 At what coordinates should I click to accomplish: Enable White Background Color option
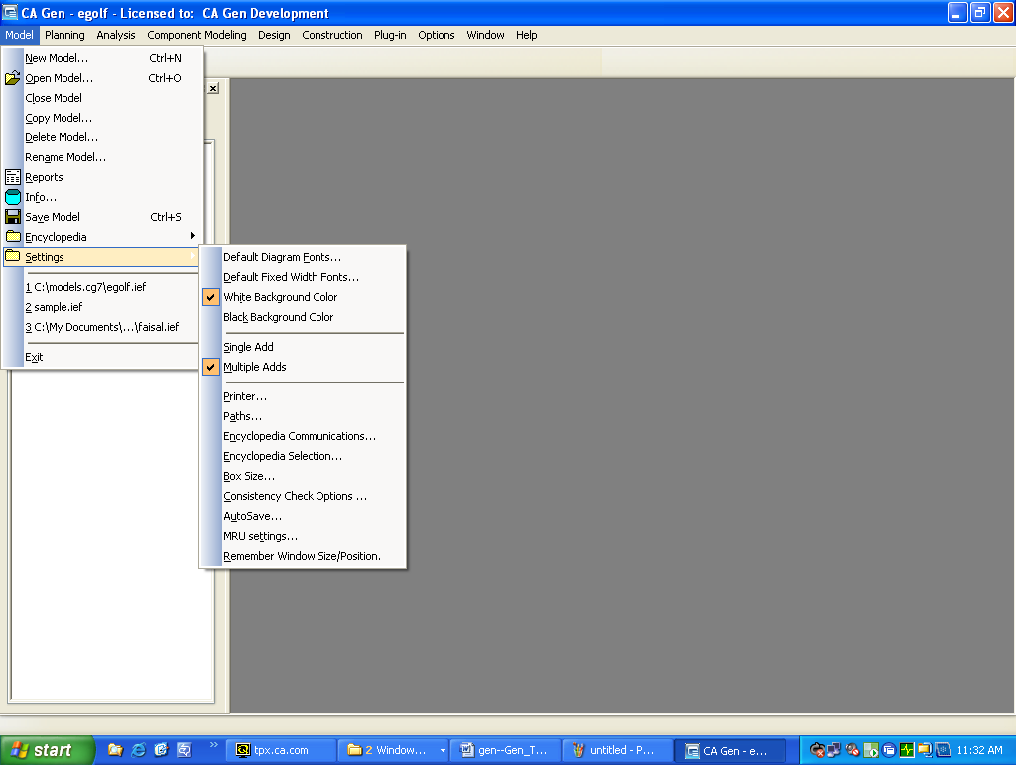tap(280, 297)
